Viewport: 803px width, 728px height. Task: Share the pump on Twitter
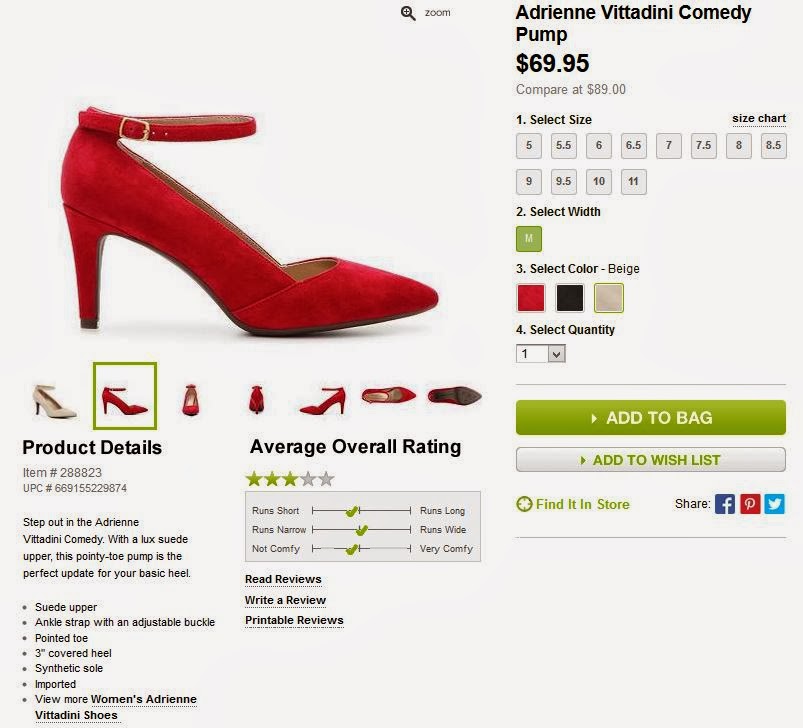(x=774, y=504)
